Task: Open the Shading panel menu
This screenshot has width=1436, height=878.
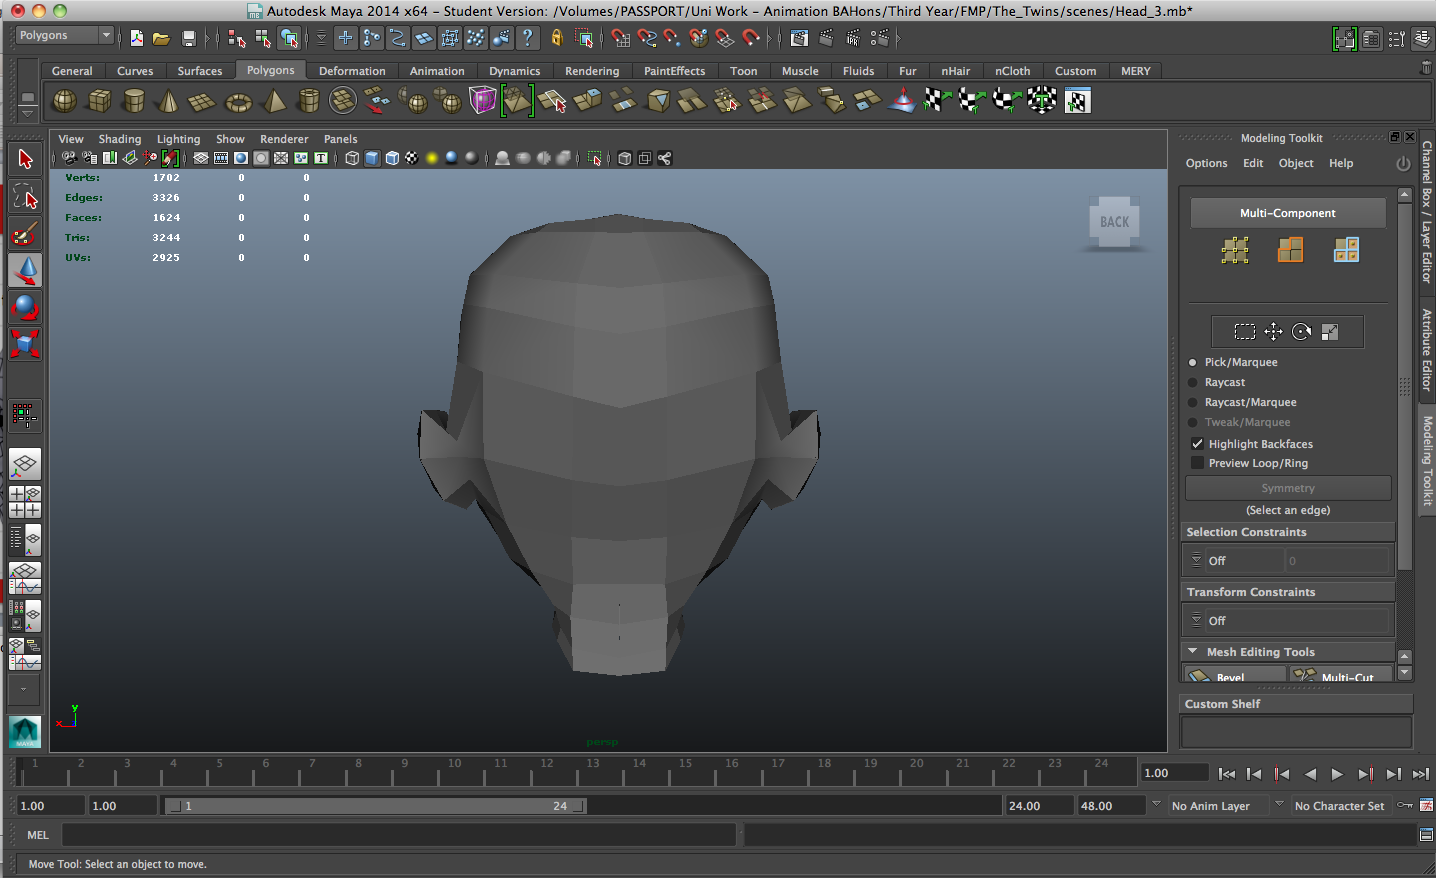Action: pyautogui.click(x=119, y=139)
